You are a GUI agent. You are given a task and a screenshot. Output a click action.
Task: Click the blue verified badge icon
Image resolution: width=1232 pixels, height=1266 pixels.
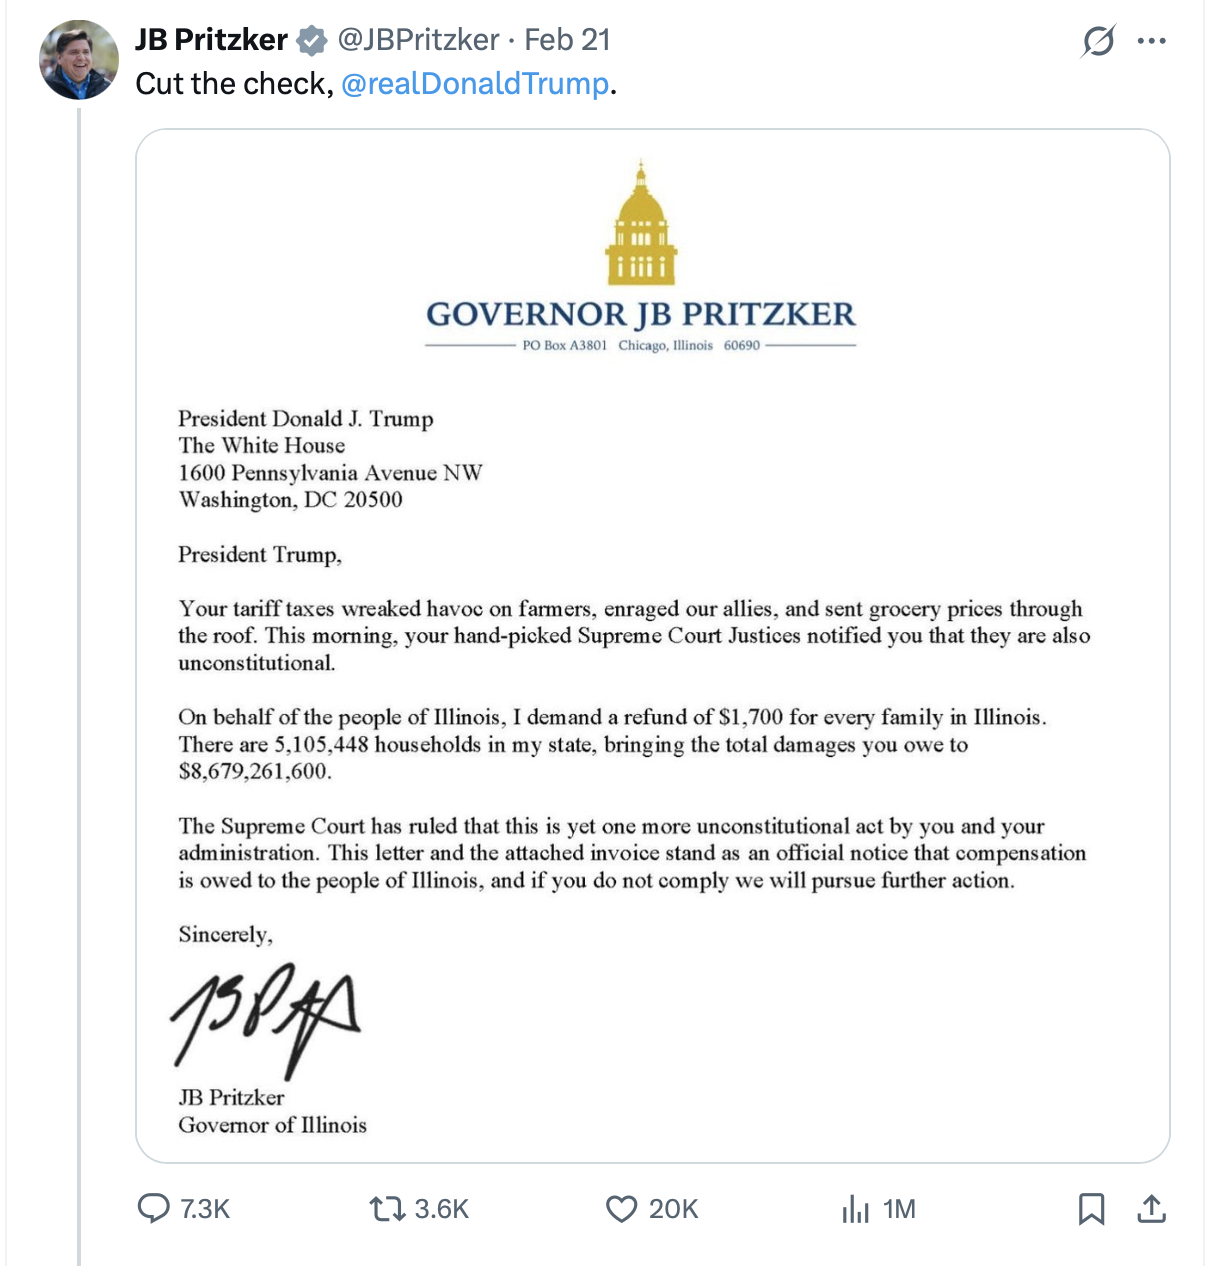313,40
